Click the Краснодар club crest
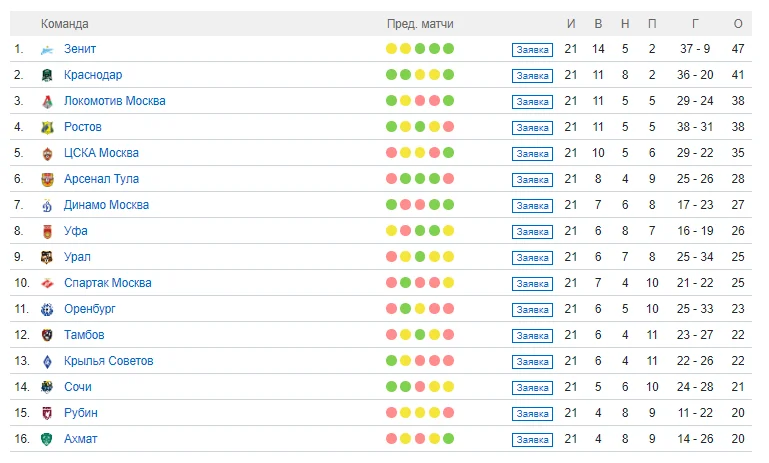The image size is (769, 463). pyautogui.click(x=47, y=76)
